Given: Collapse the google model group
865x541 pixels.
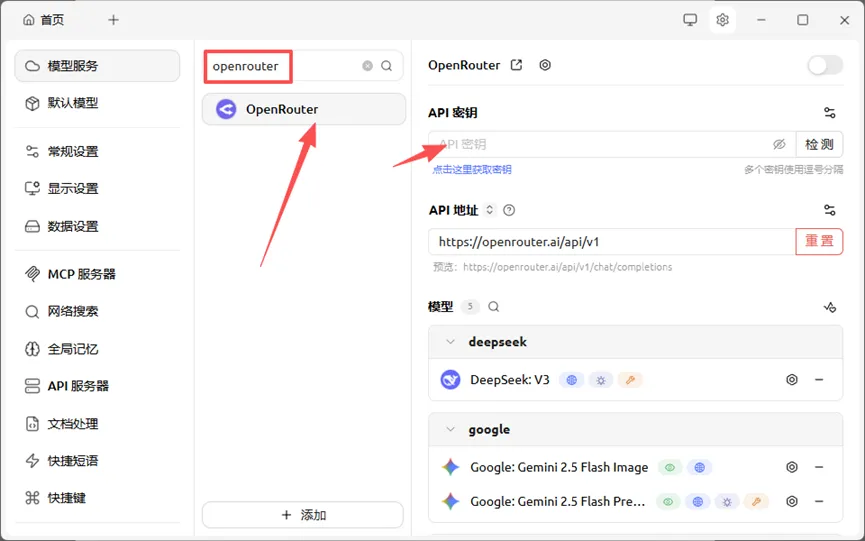Looking at the screenshot, I should point(451,430).
